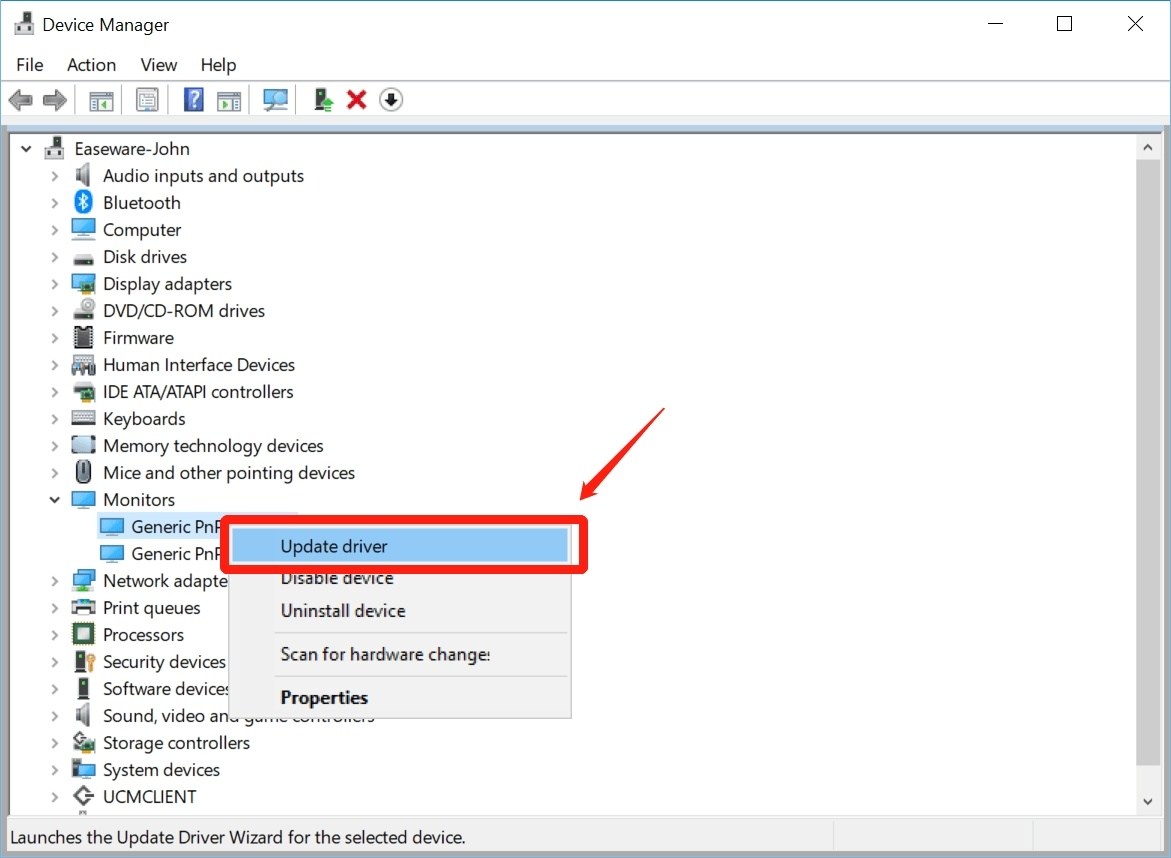Click the Update device driver toolbar icon
This screenshot has height=858, width=1171.
(323, 100)
